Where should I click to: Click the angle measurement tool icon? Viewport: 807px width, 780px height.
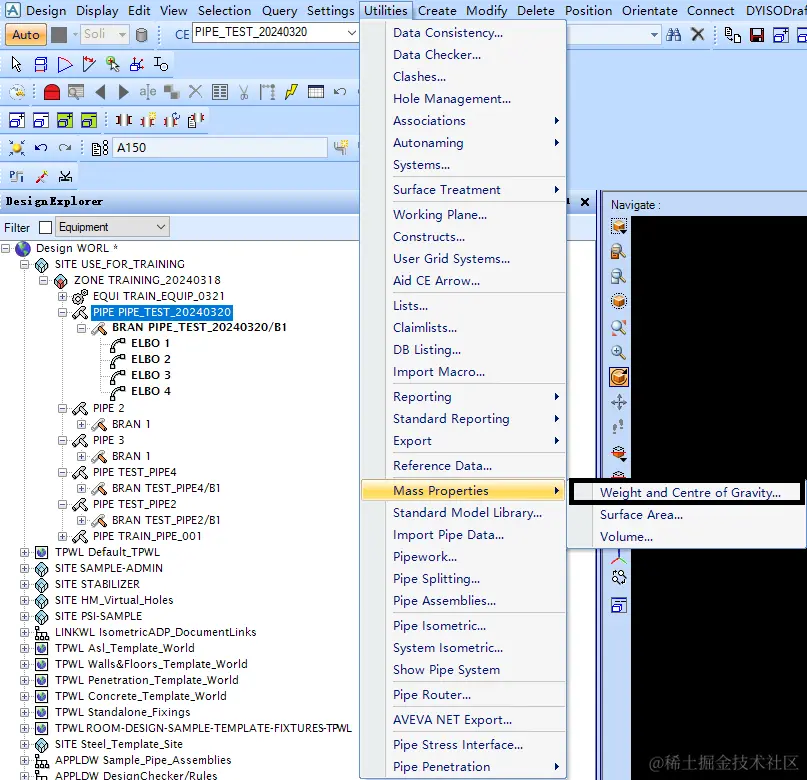coord(89,64)
